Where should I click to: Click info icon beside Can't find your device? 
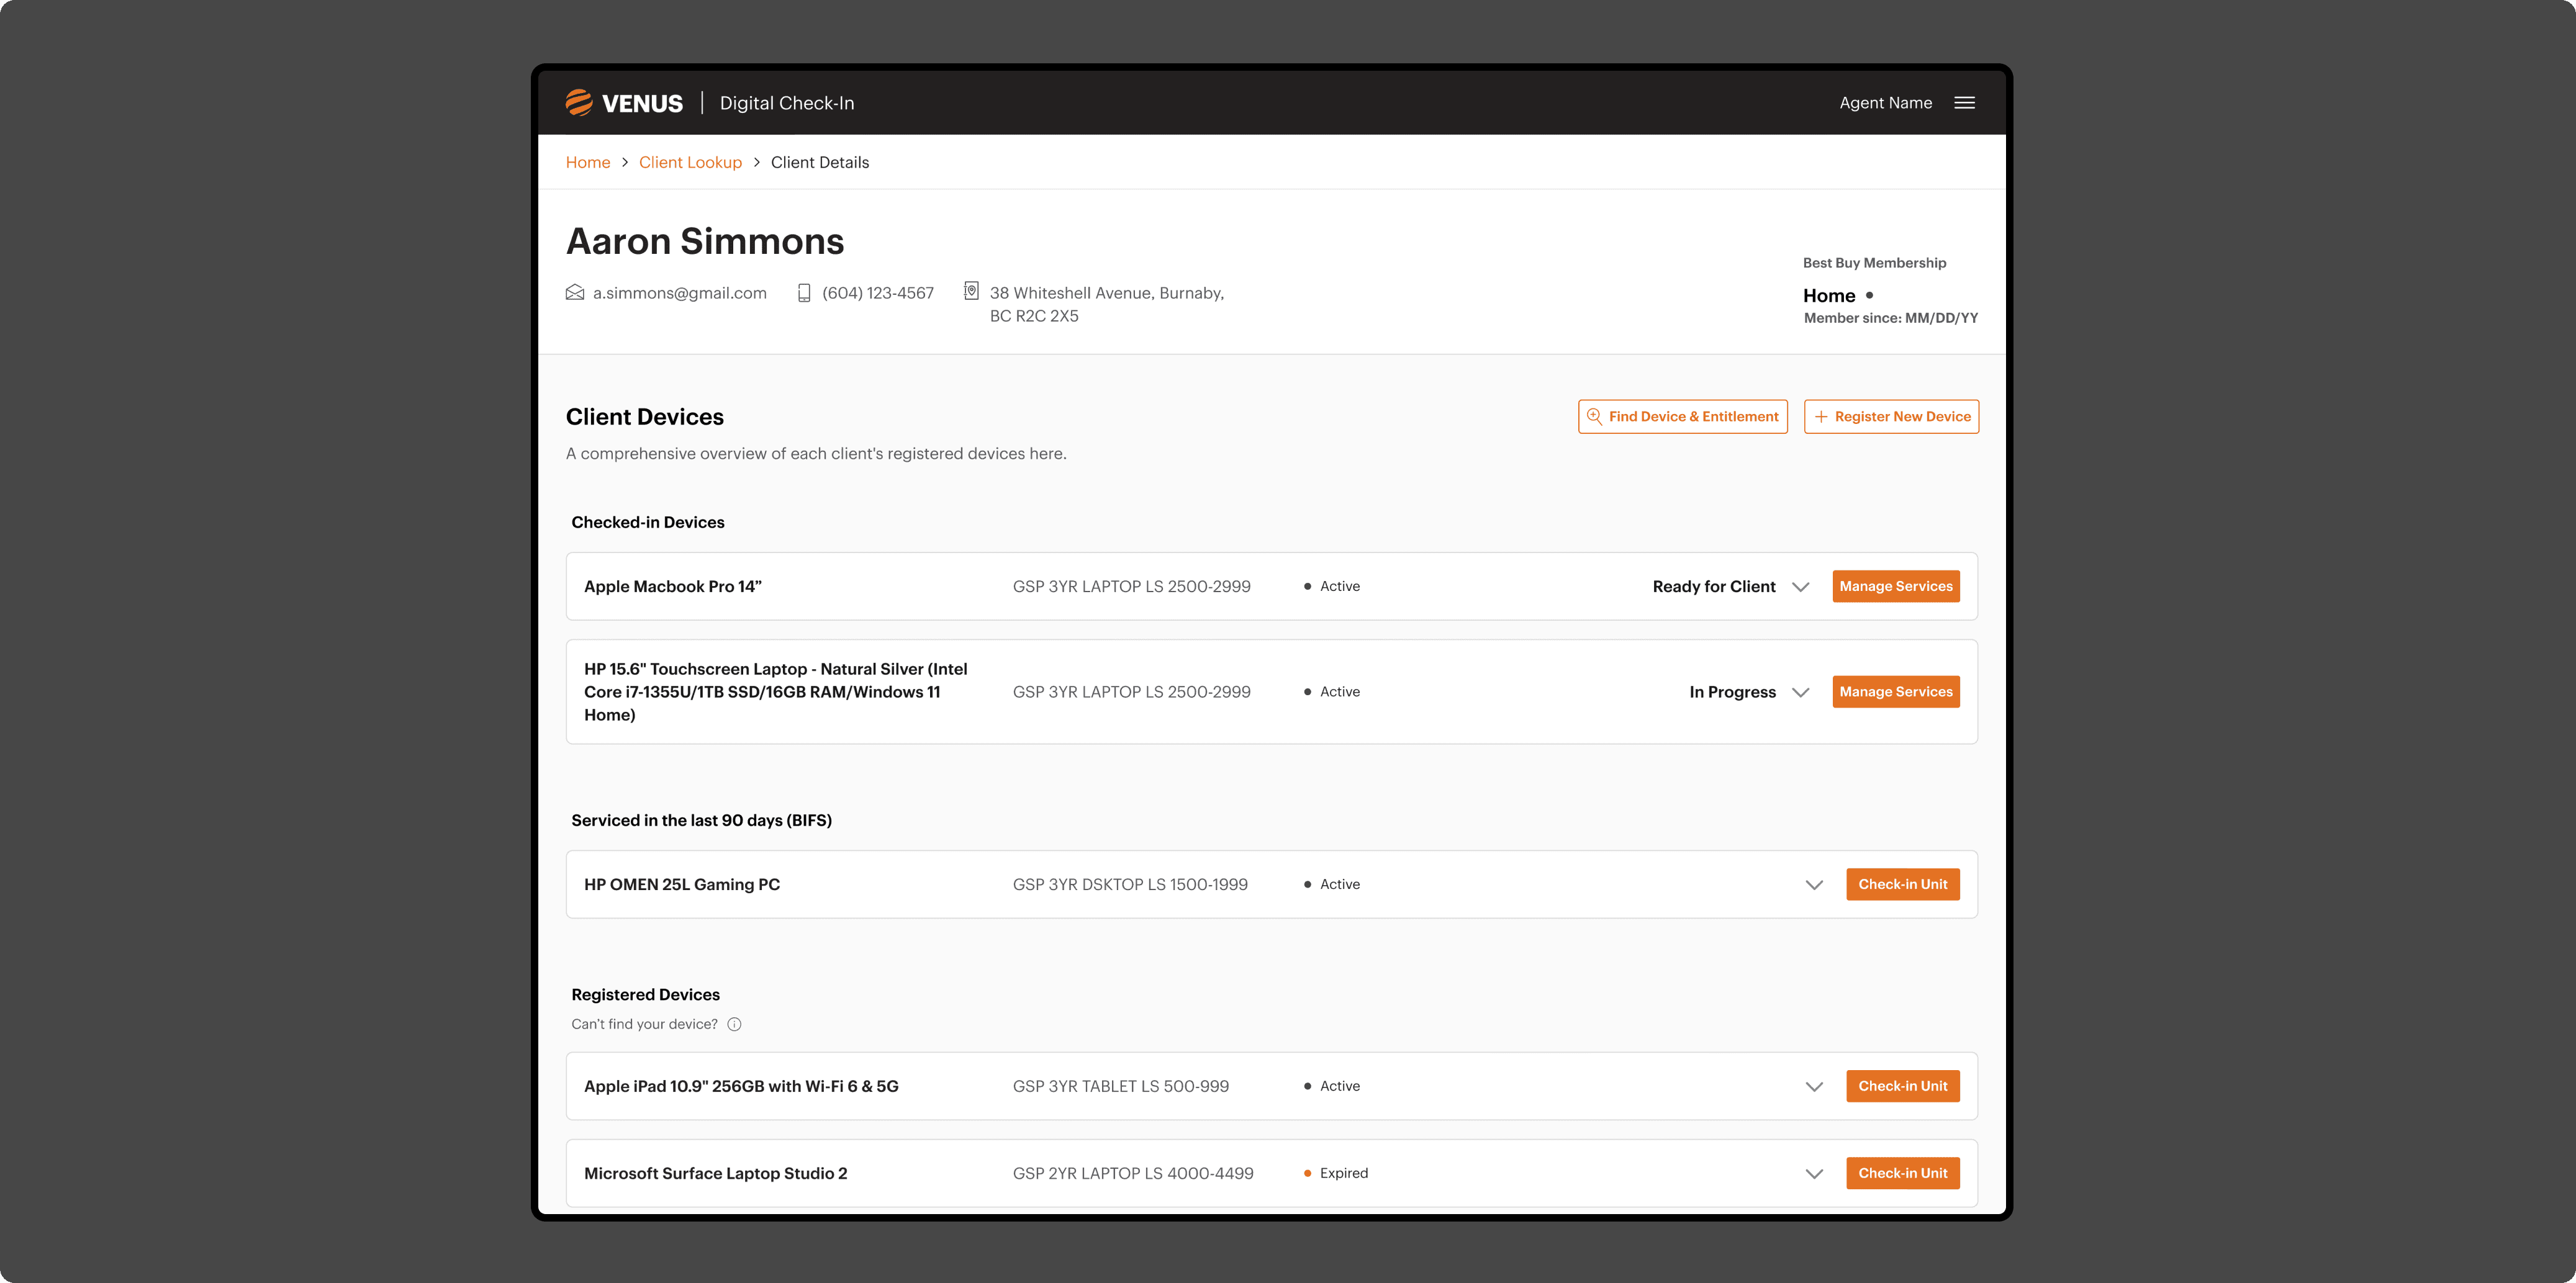tap(734, 1024)
